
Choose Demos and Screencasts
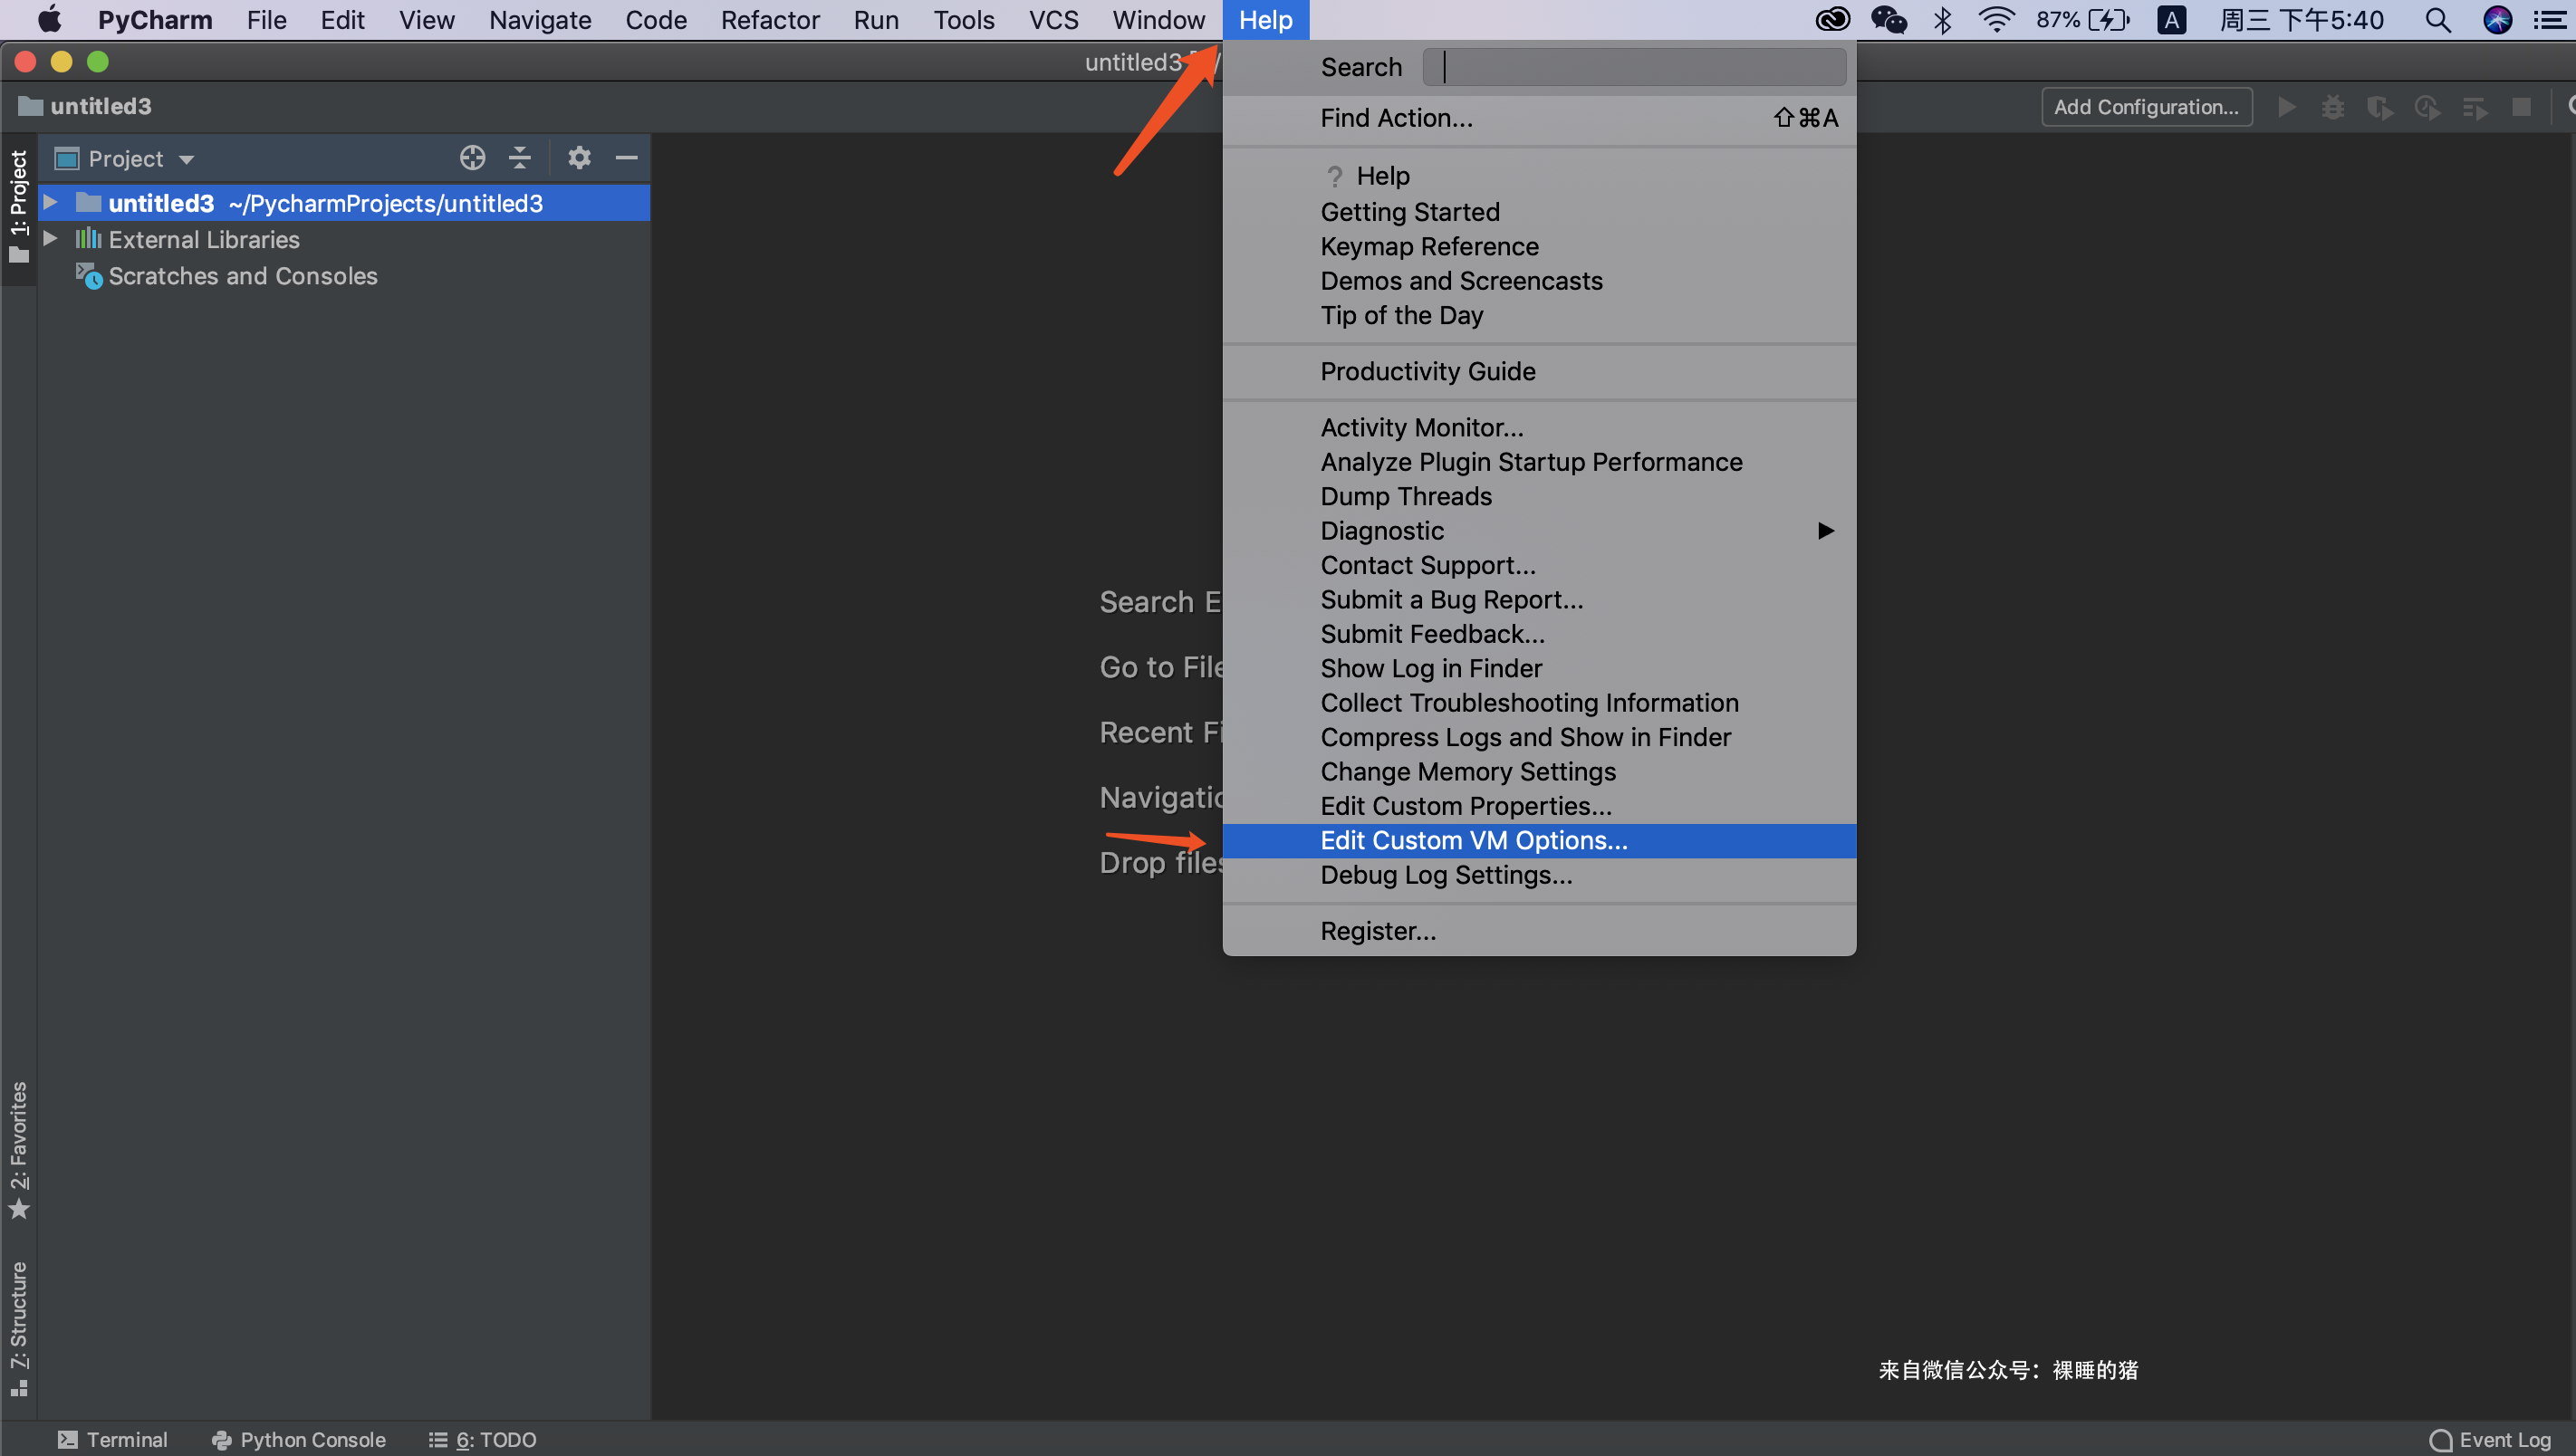(1539, 281)
